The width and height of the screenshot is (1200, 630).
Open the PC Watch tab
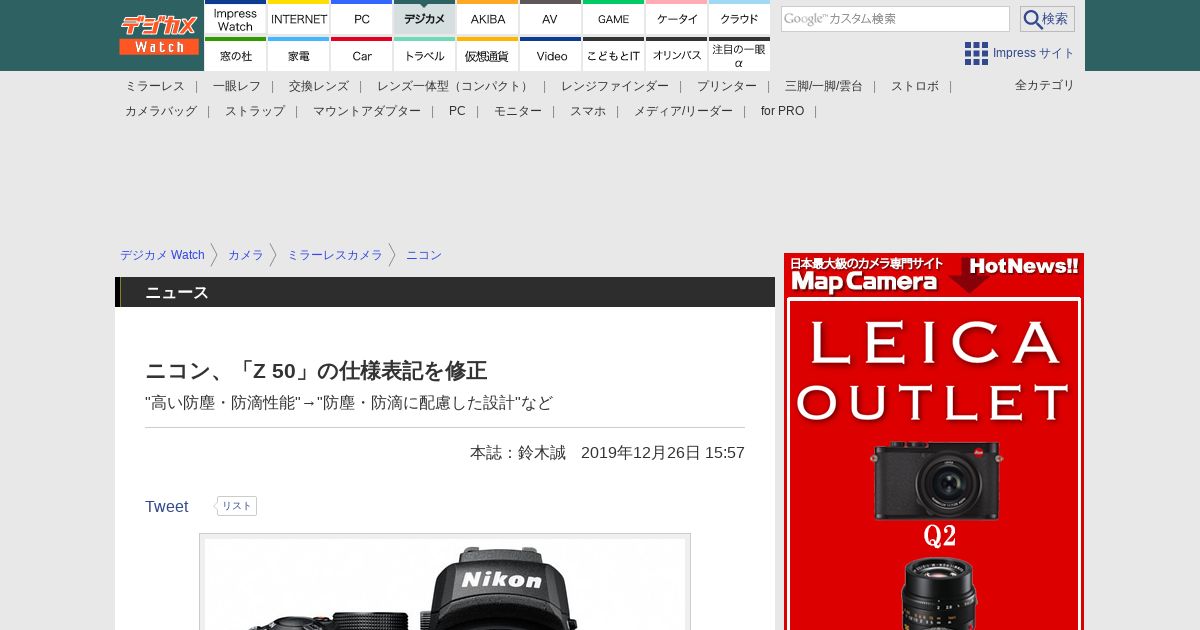362,17
